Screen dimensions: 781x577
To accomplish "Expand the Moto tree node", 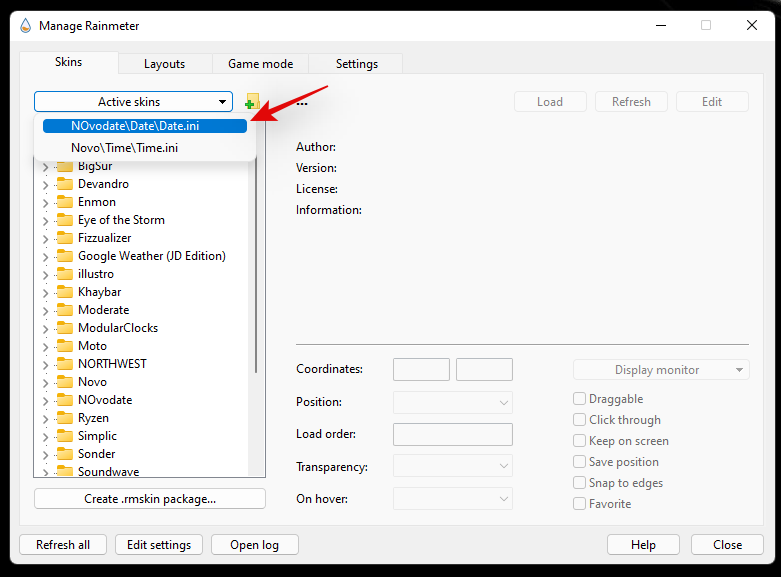I will point(45,346).
